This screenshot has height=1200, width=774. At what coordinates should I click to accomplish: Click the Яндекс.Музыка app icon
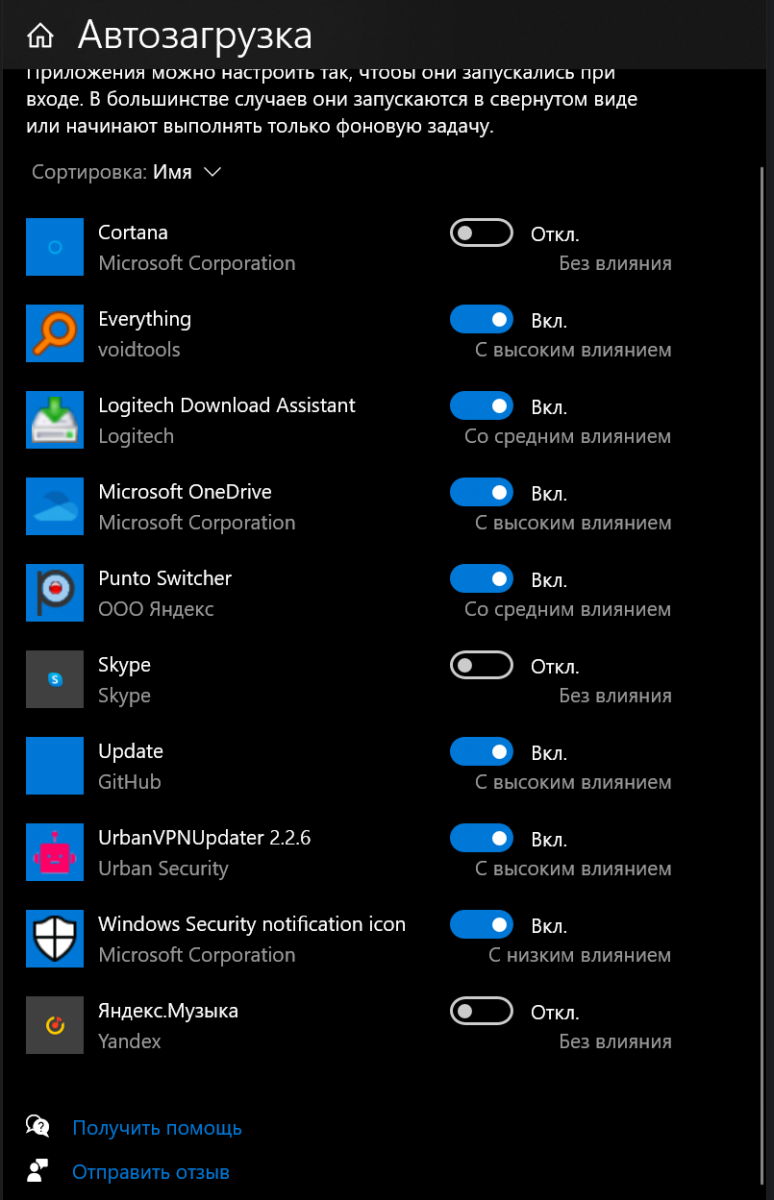(55, 1025)
